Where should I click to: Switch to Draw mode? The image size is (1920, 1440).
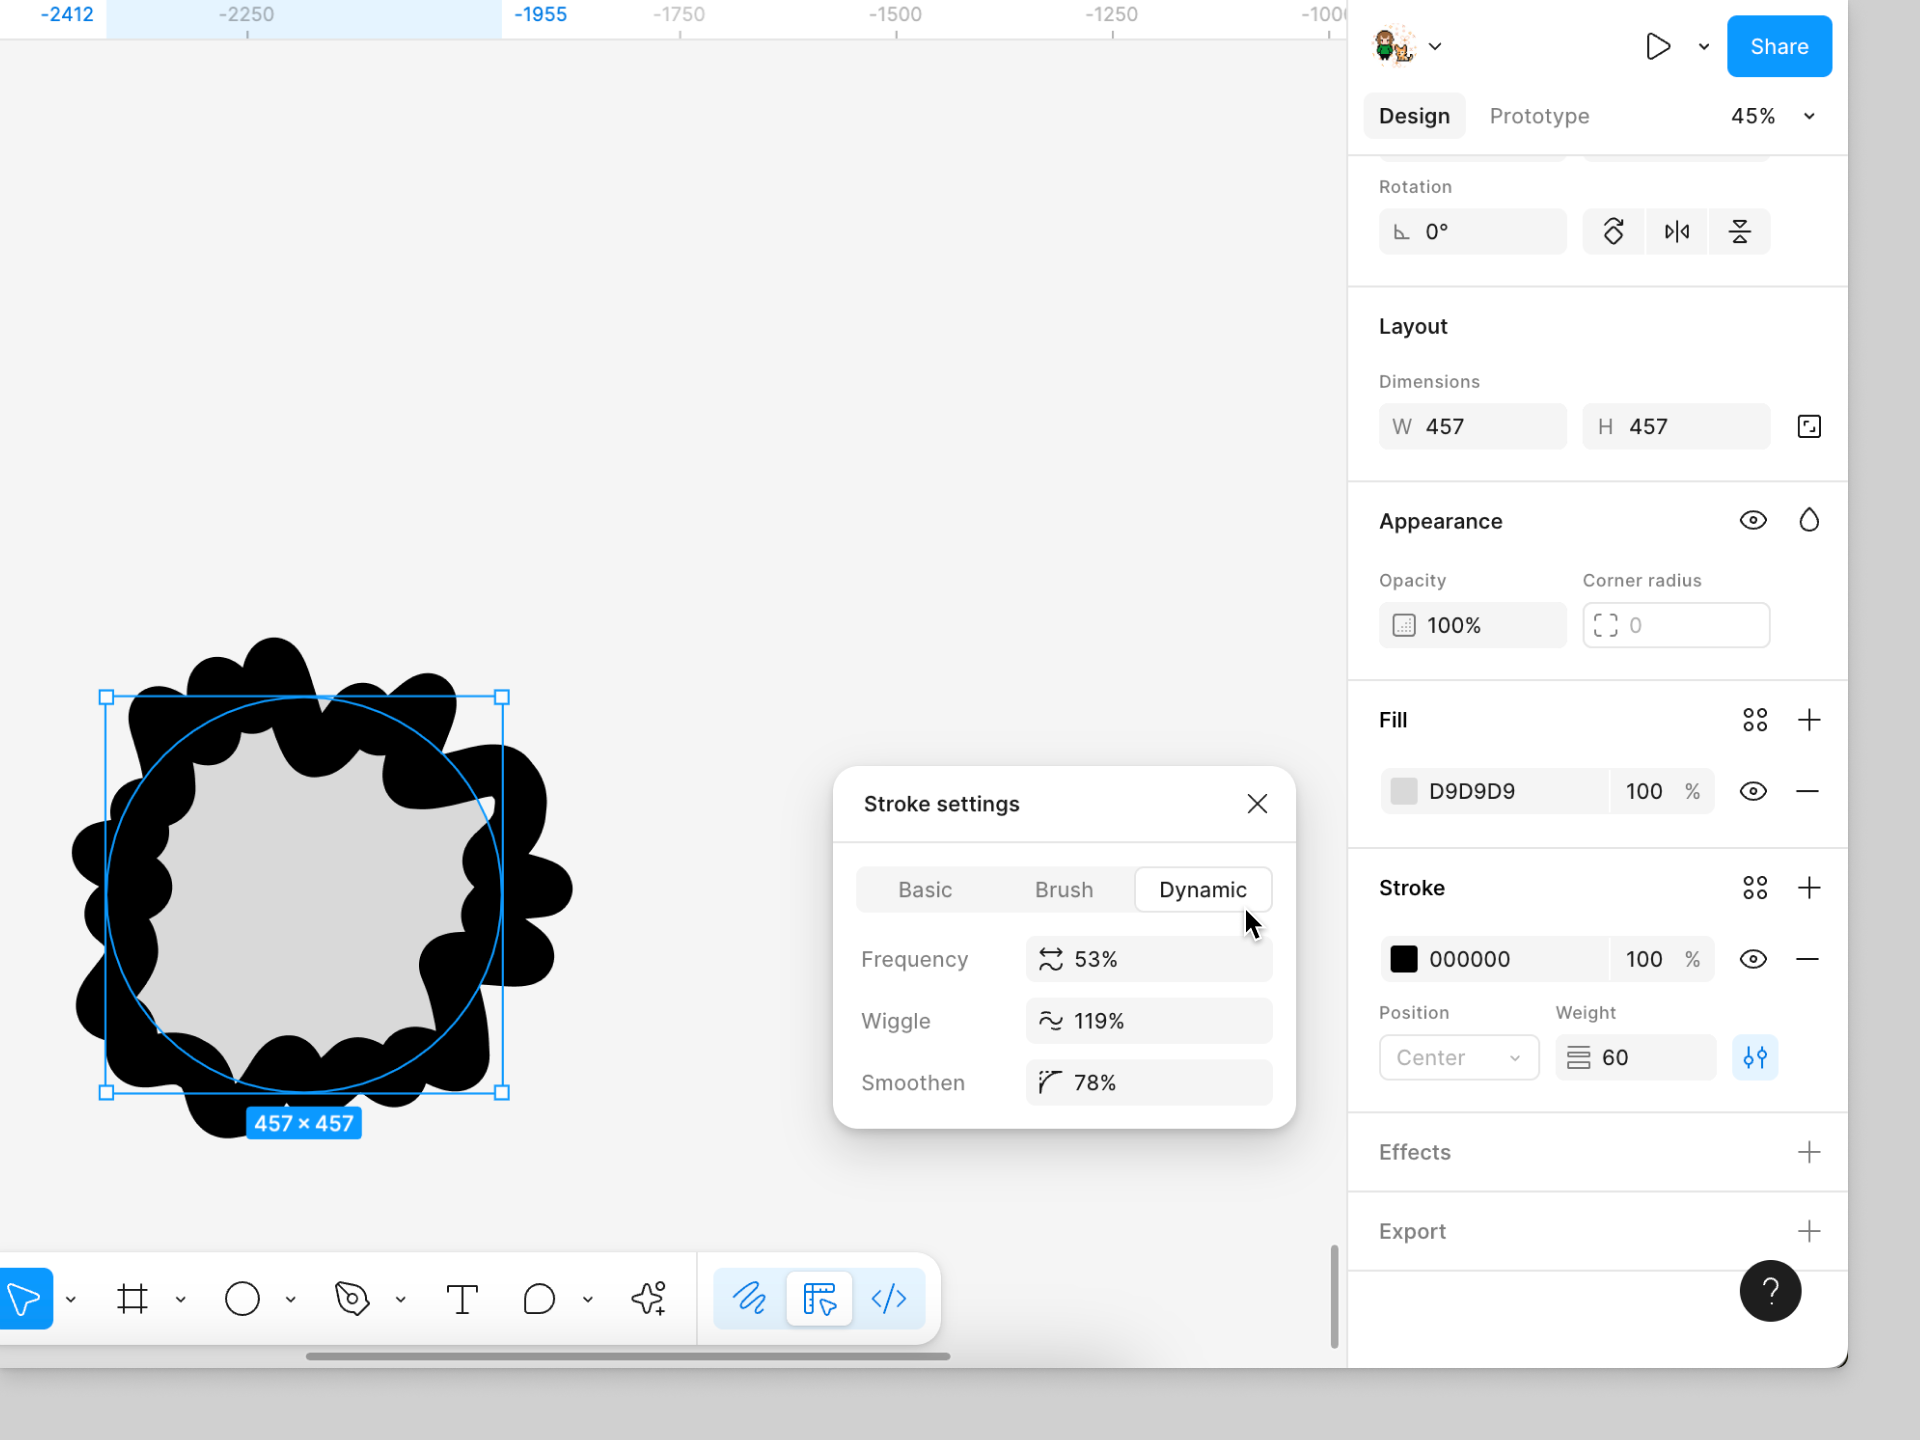(x=749, y=1299)
